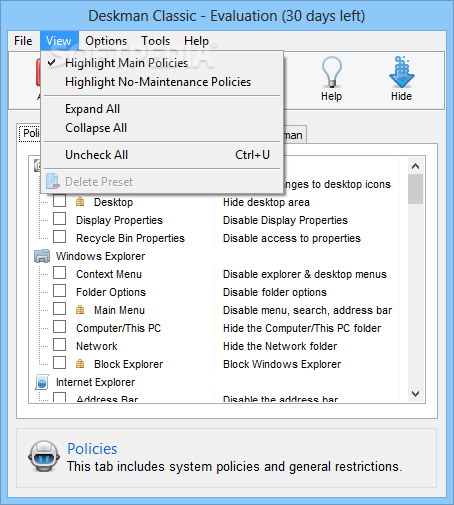Click the scrollbar down arrow
The image size is (454, 505).
pyautogui.click(x=415, y=394)
